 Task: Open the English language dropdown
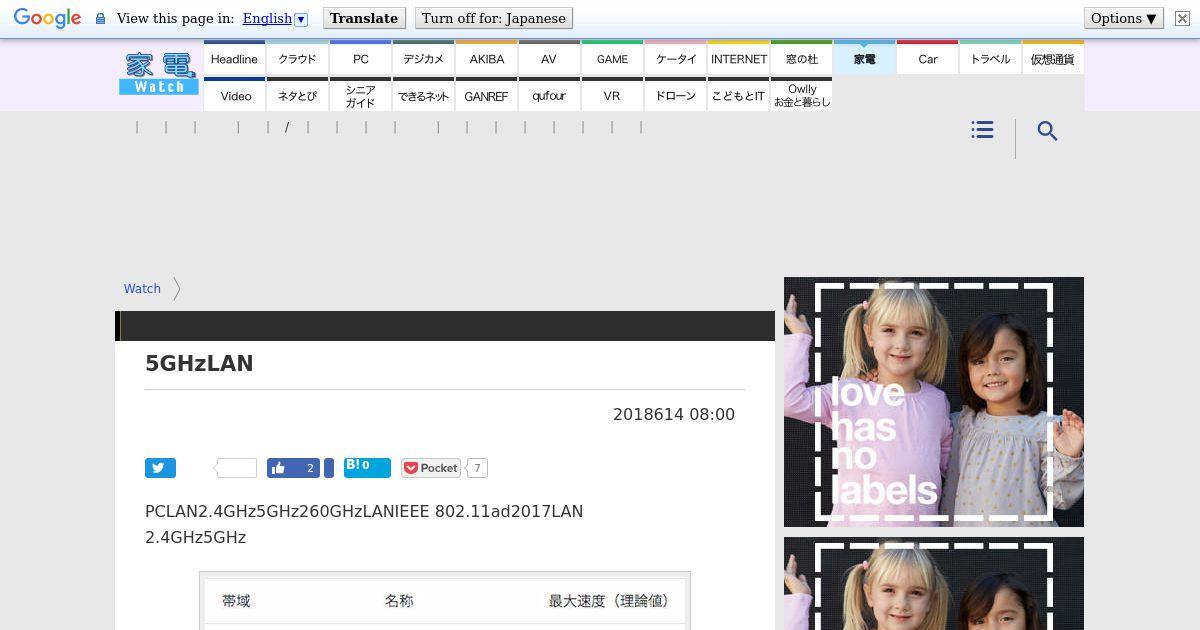(275, 18)
